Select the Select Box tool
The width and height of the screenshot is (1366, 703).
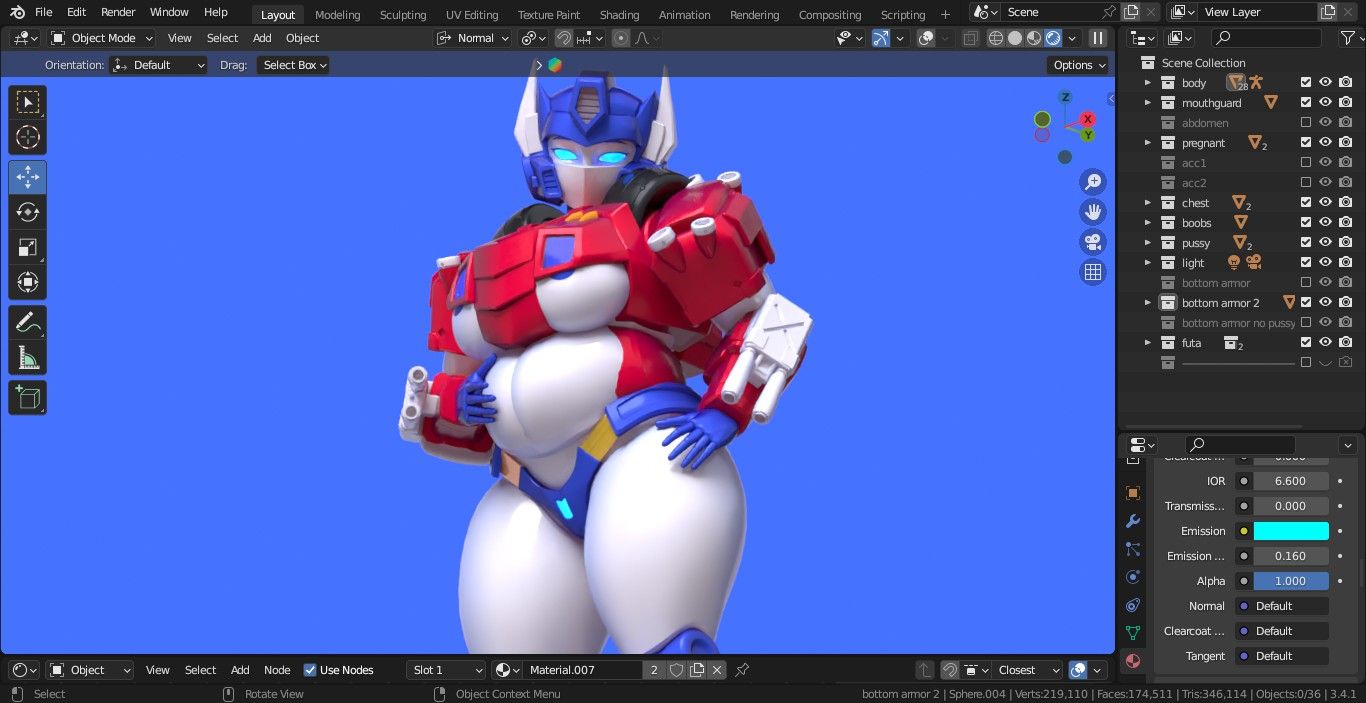tap(28, 102)
